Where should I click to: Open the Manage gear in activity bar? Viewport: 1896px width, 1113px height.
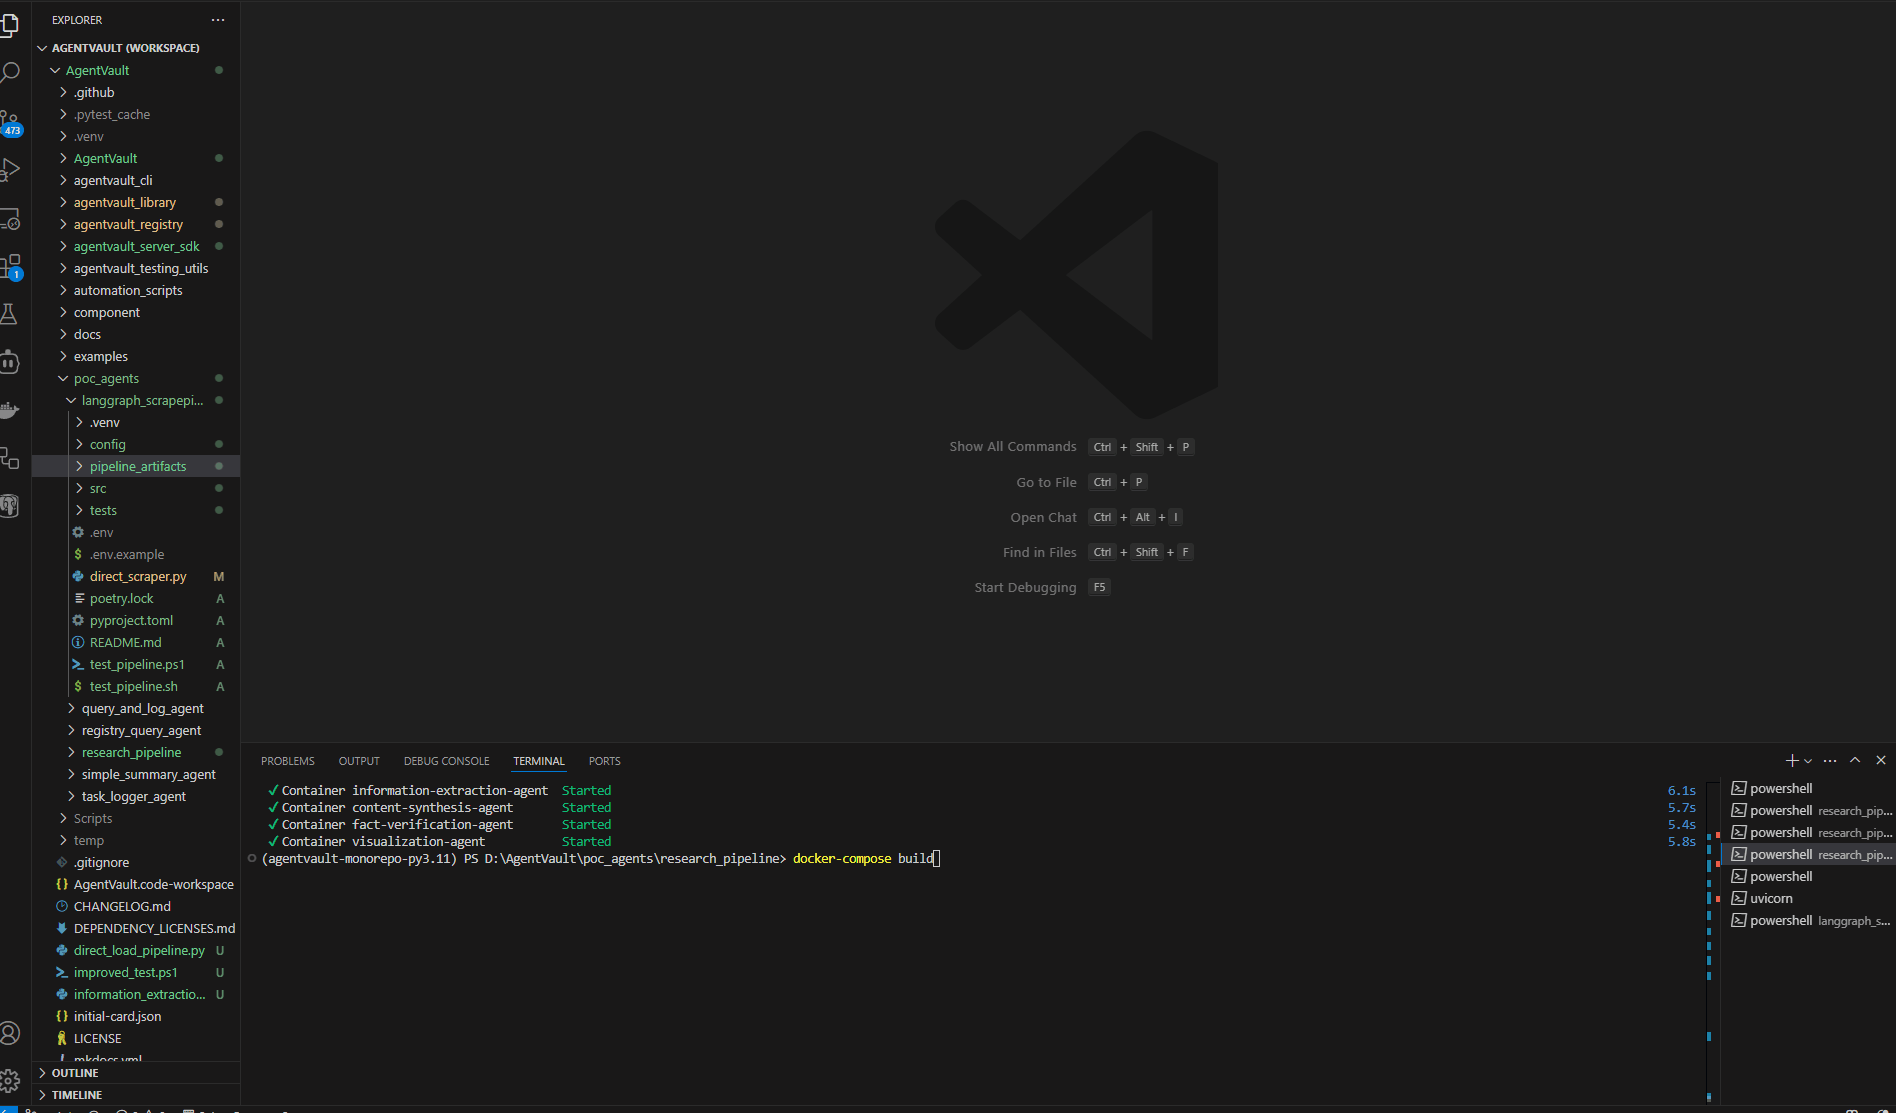click(10, 1080)
